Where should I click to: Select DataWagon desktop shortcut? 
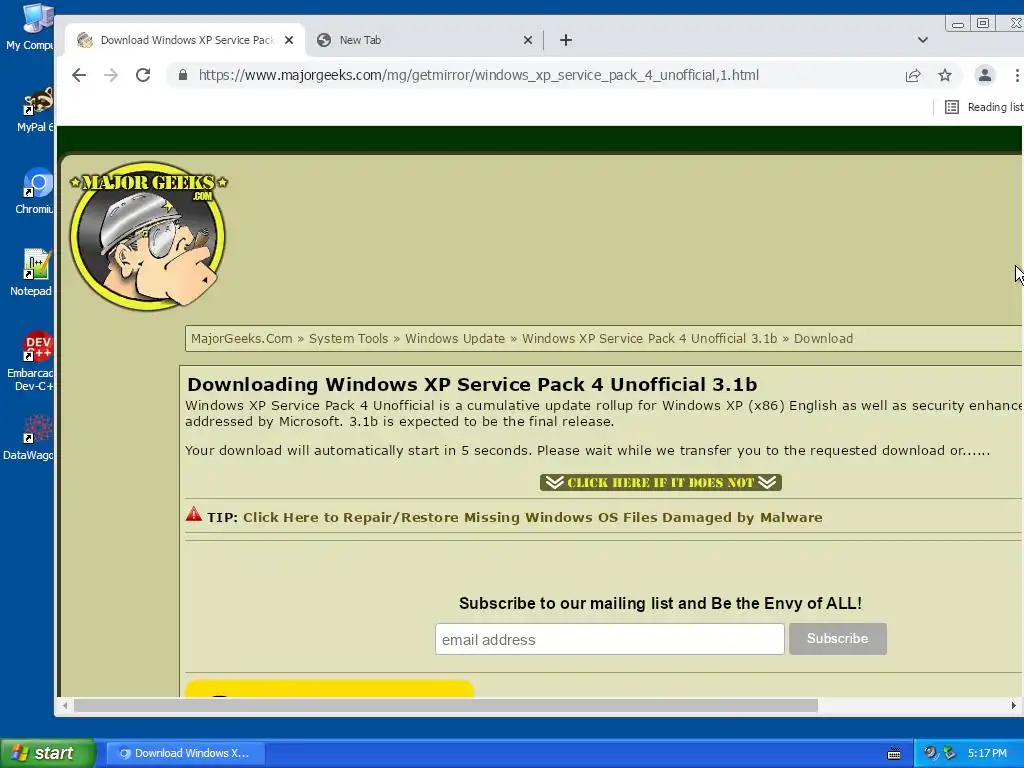(x=29, y=438)
